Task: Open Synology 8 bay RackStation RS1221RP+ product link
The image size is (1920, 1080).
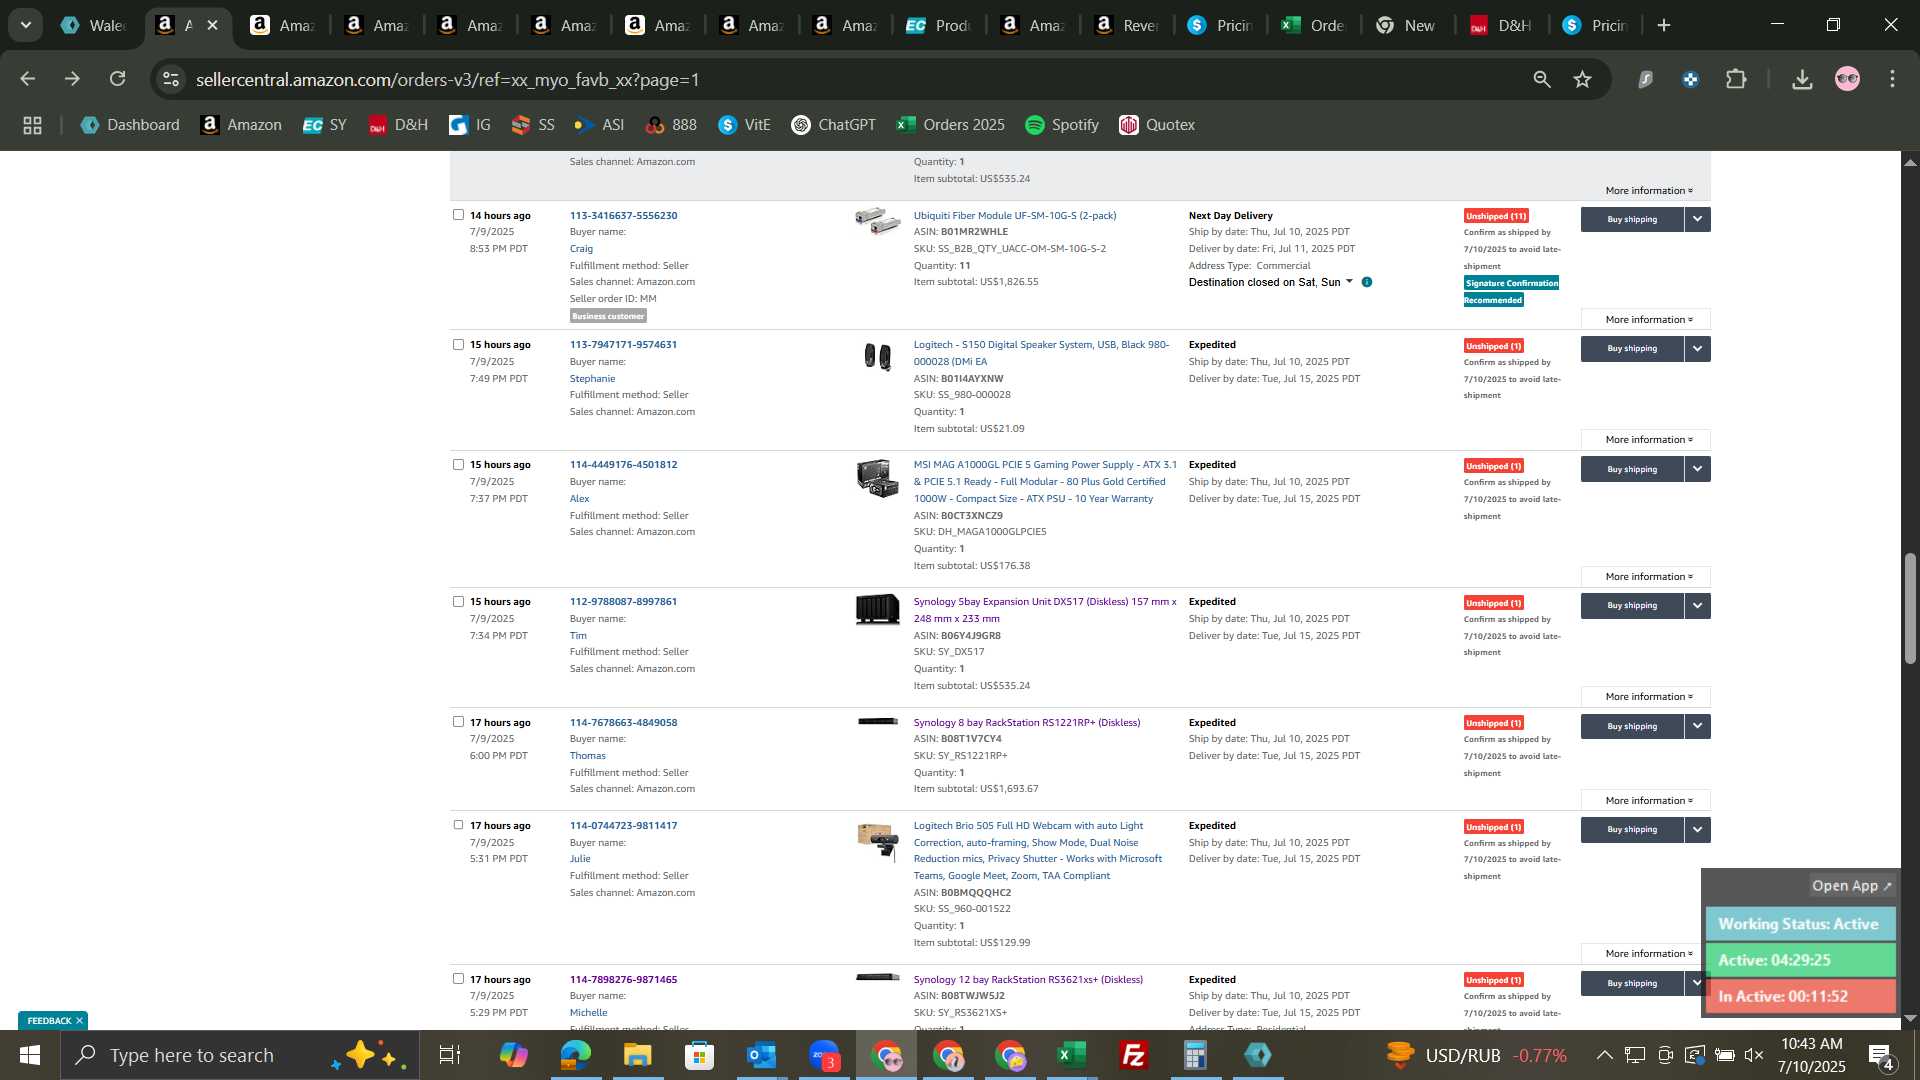Action: 1026,722
